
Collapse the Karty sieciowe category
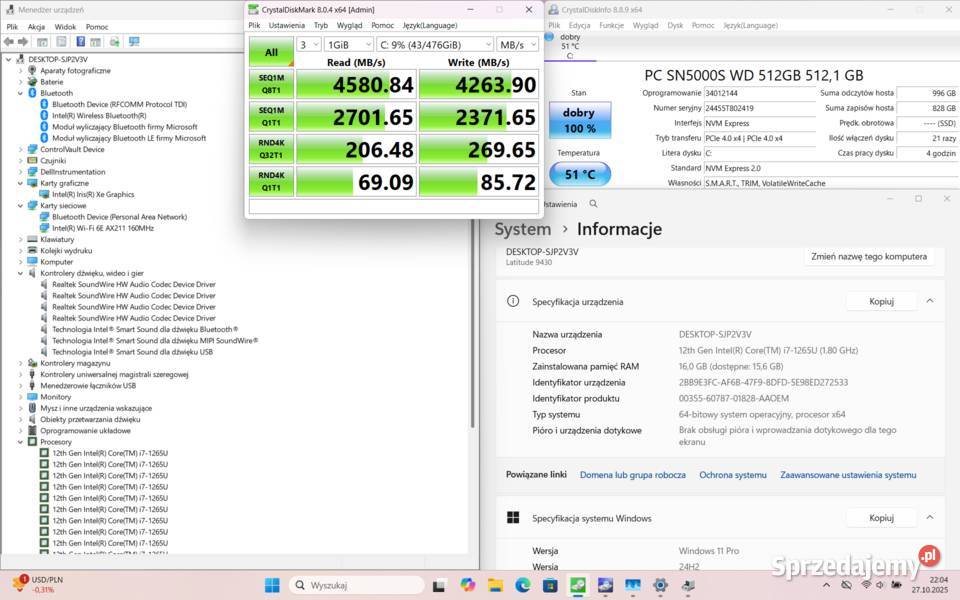(x=21, y=205)
